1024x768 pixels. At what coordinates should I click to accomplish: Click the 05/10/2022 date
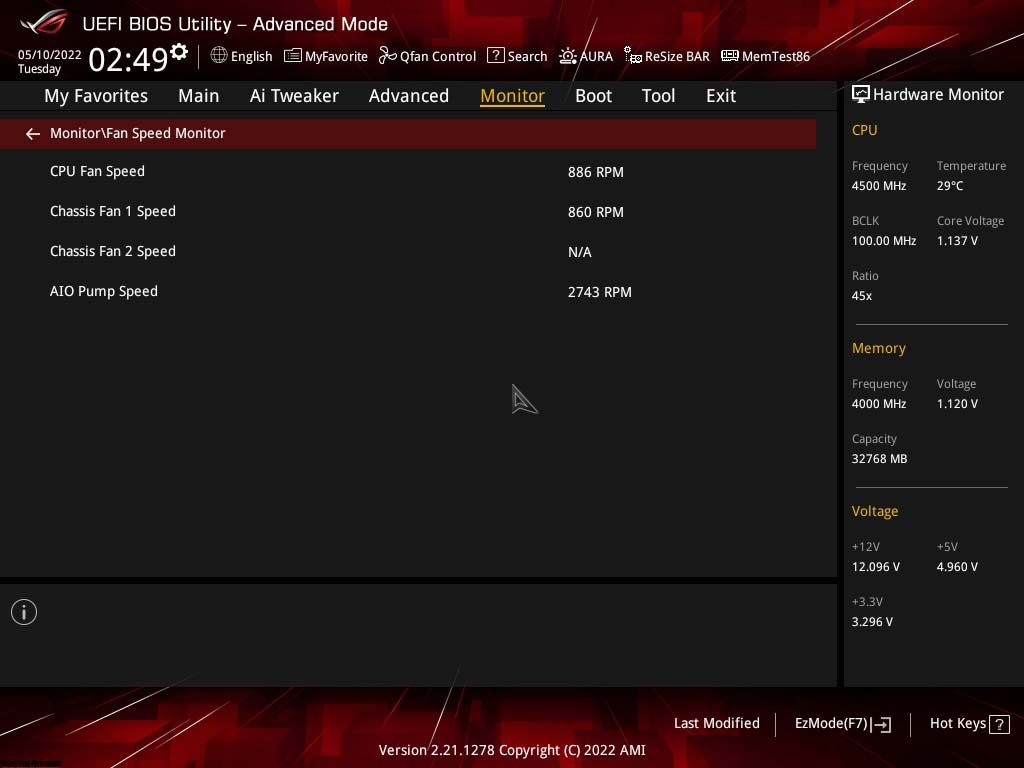tap(50, 55)
